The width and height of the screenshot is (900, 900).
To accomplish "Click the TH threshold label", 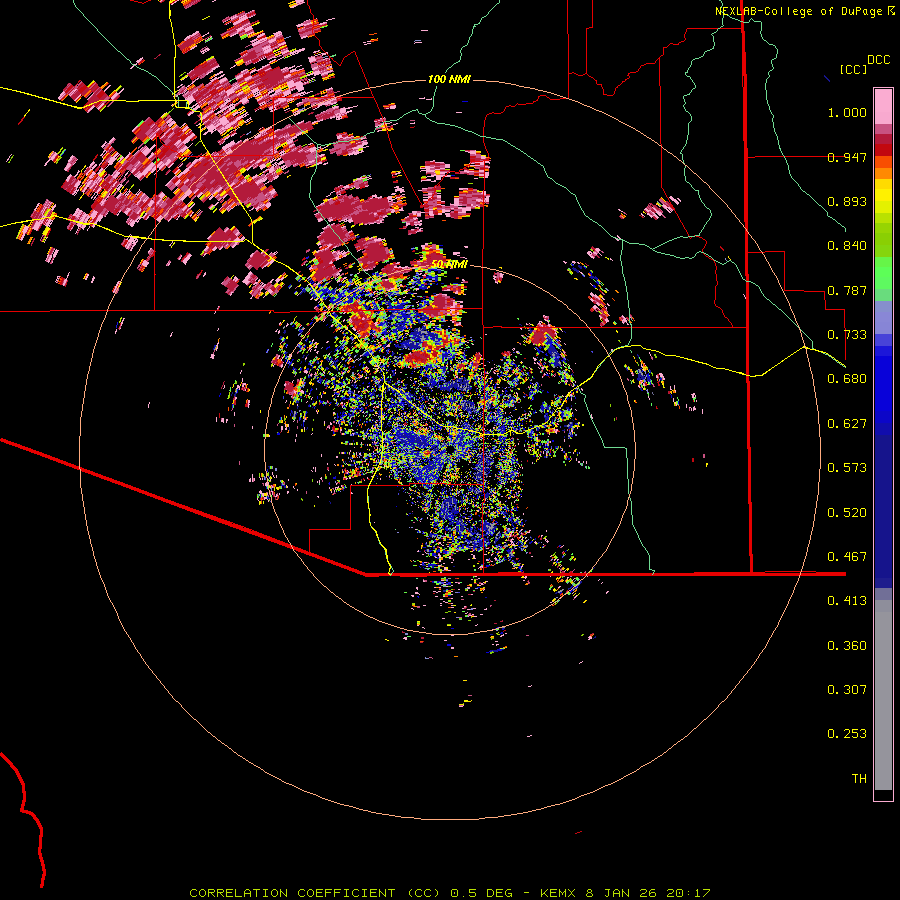I will (859, 779).
